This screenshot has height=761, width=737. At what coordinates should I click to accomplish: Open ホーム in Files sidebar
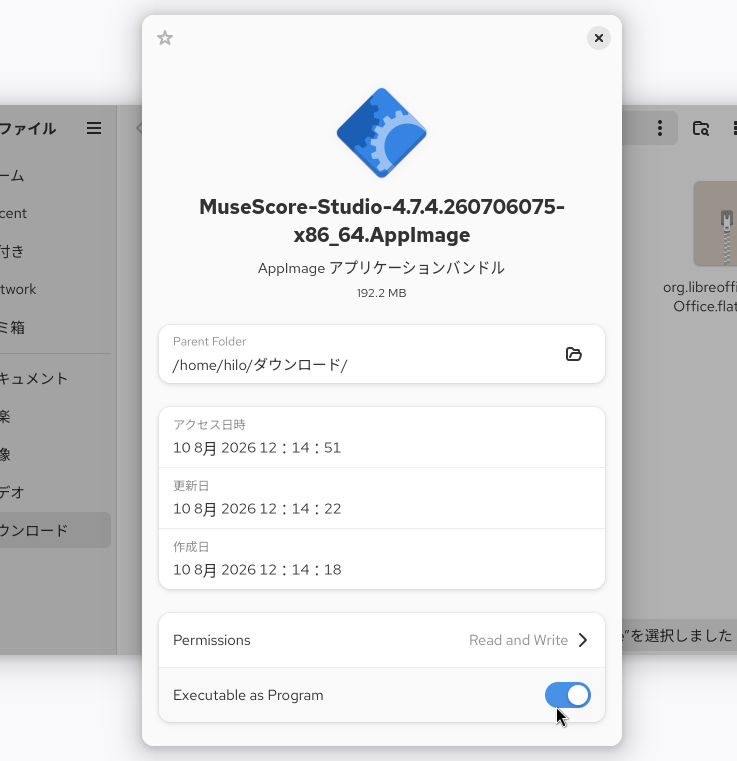click(x=54, y=175)
